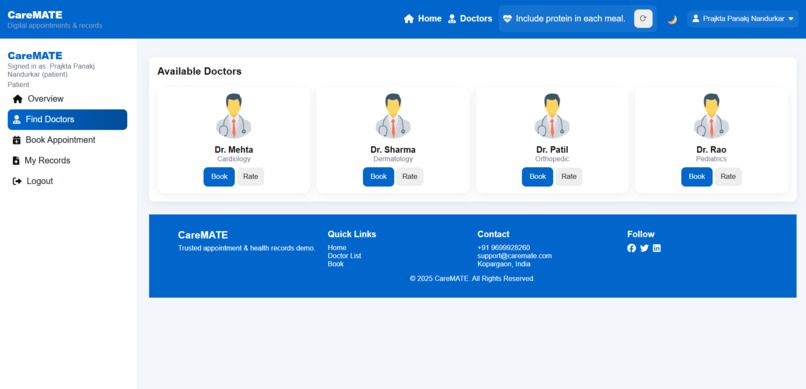Click the Kopargaon, India address text
The width and height of the screenshot is (806, 389).
(504, 264)
